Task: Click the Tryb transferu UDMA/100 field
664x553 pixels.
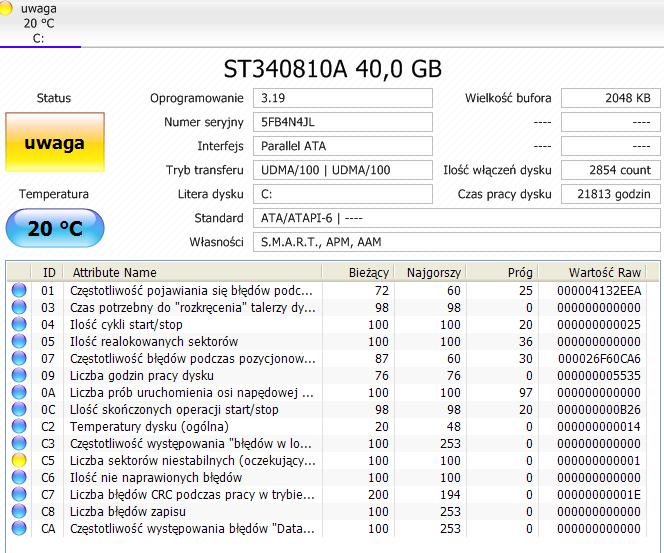Action: pos(343,170)
